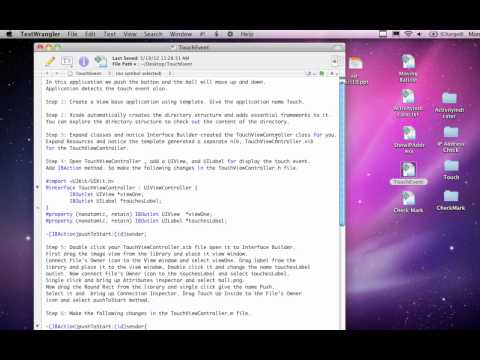
Task: Click the #import UIKit line
Action: [x=80, y=181]
